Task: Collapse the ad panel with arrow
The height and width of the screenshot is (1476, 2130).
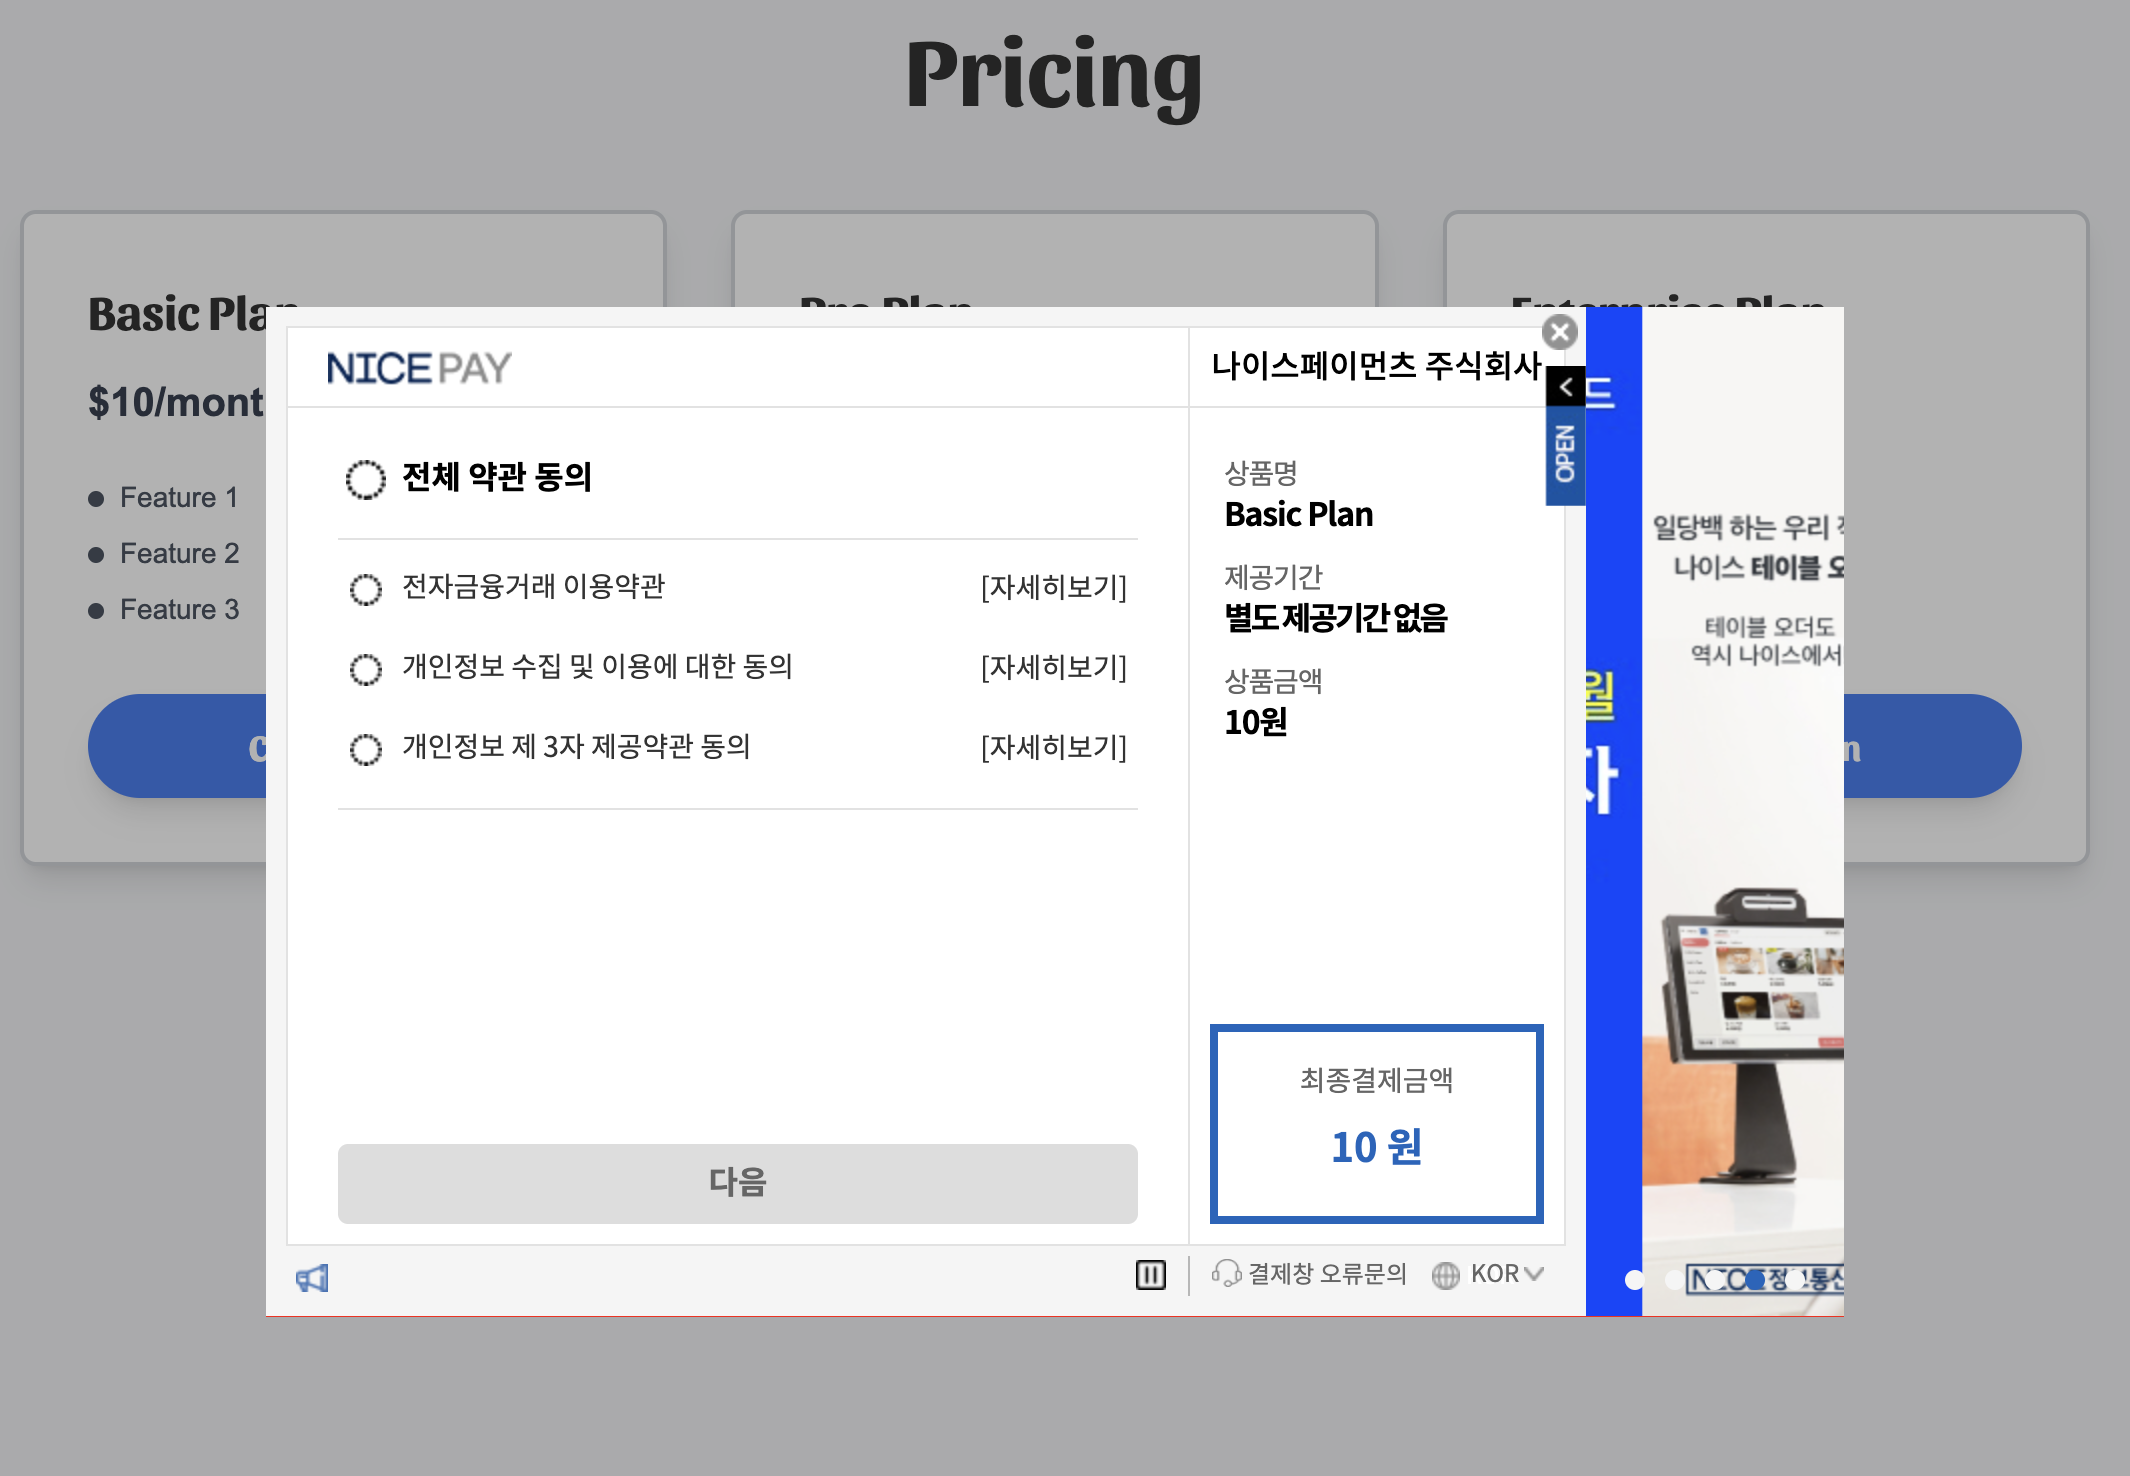Action: pyautogui.click(x=1565, y=387)
